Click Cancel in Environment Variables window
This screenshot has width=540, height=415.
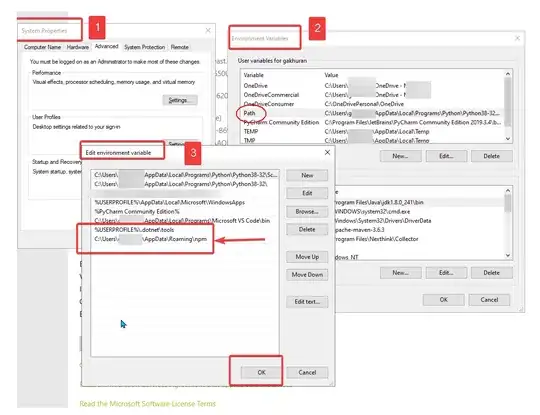point(489,300)
